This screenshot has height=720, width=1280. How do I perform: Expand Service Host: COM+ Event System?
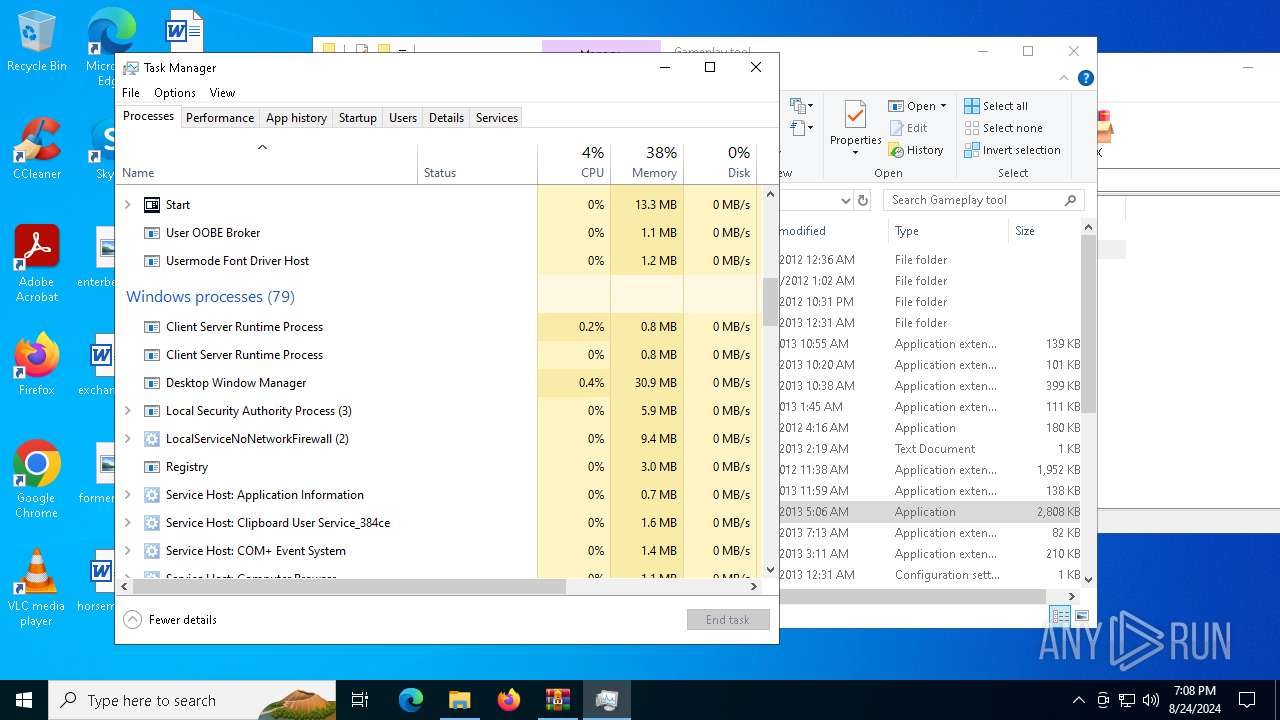(x=127, y=551)
